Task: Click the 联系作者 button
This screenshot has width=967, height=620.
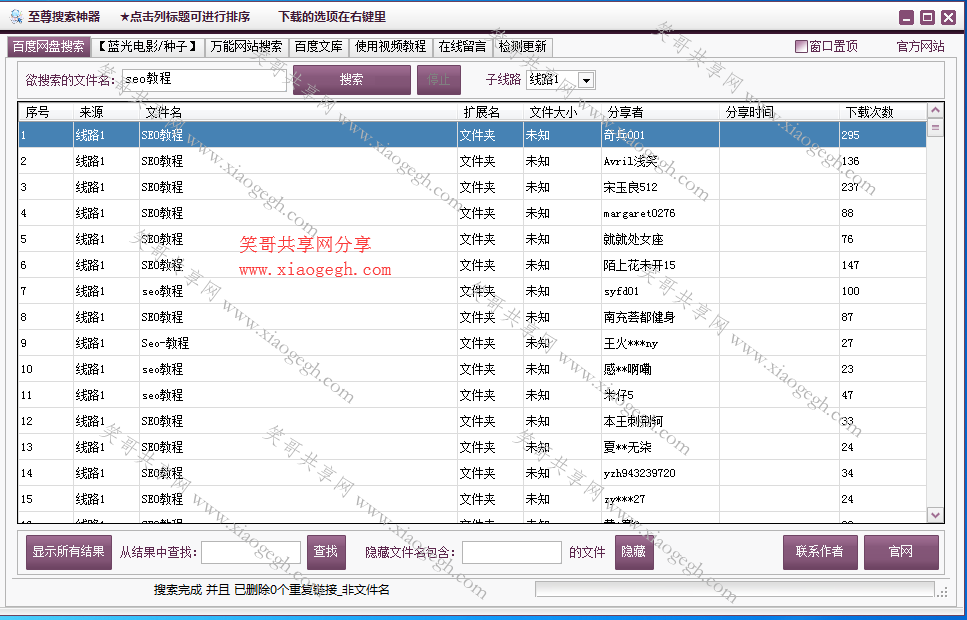Action: click(x=820, y=552)
